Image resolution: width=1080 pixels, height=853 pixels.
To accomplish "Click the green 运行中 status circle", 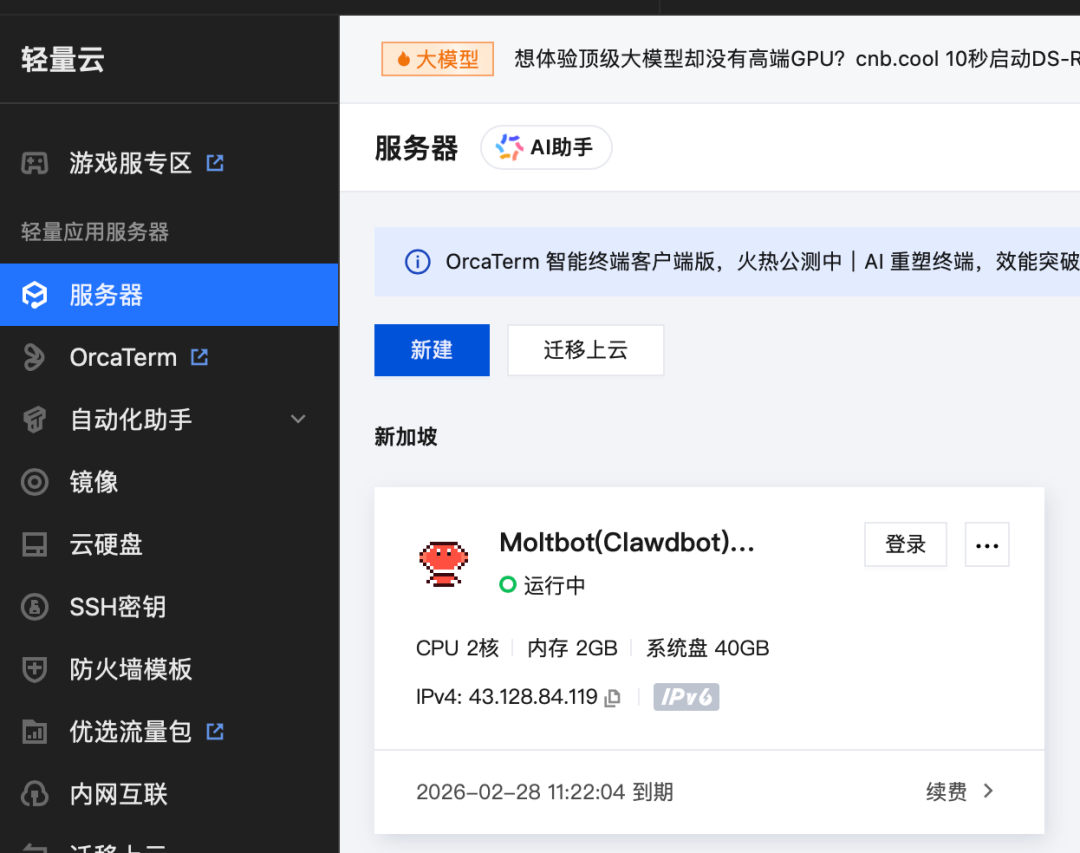I will point(508,585).
